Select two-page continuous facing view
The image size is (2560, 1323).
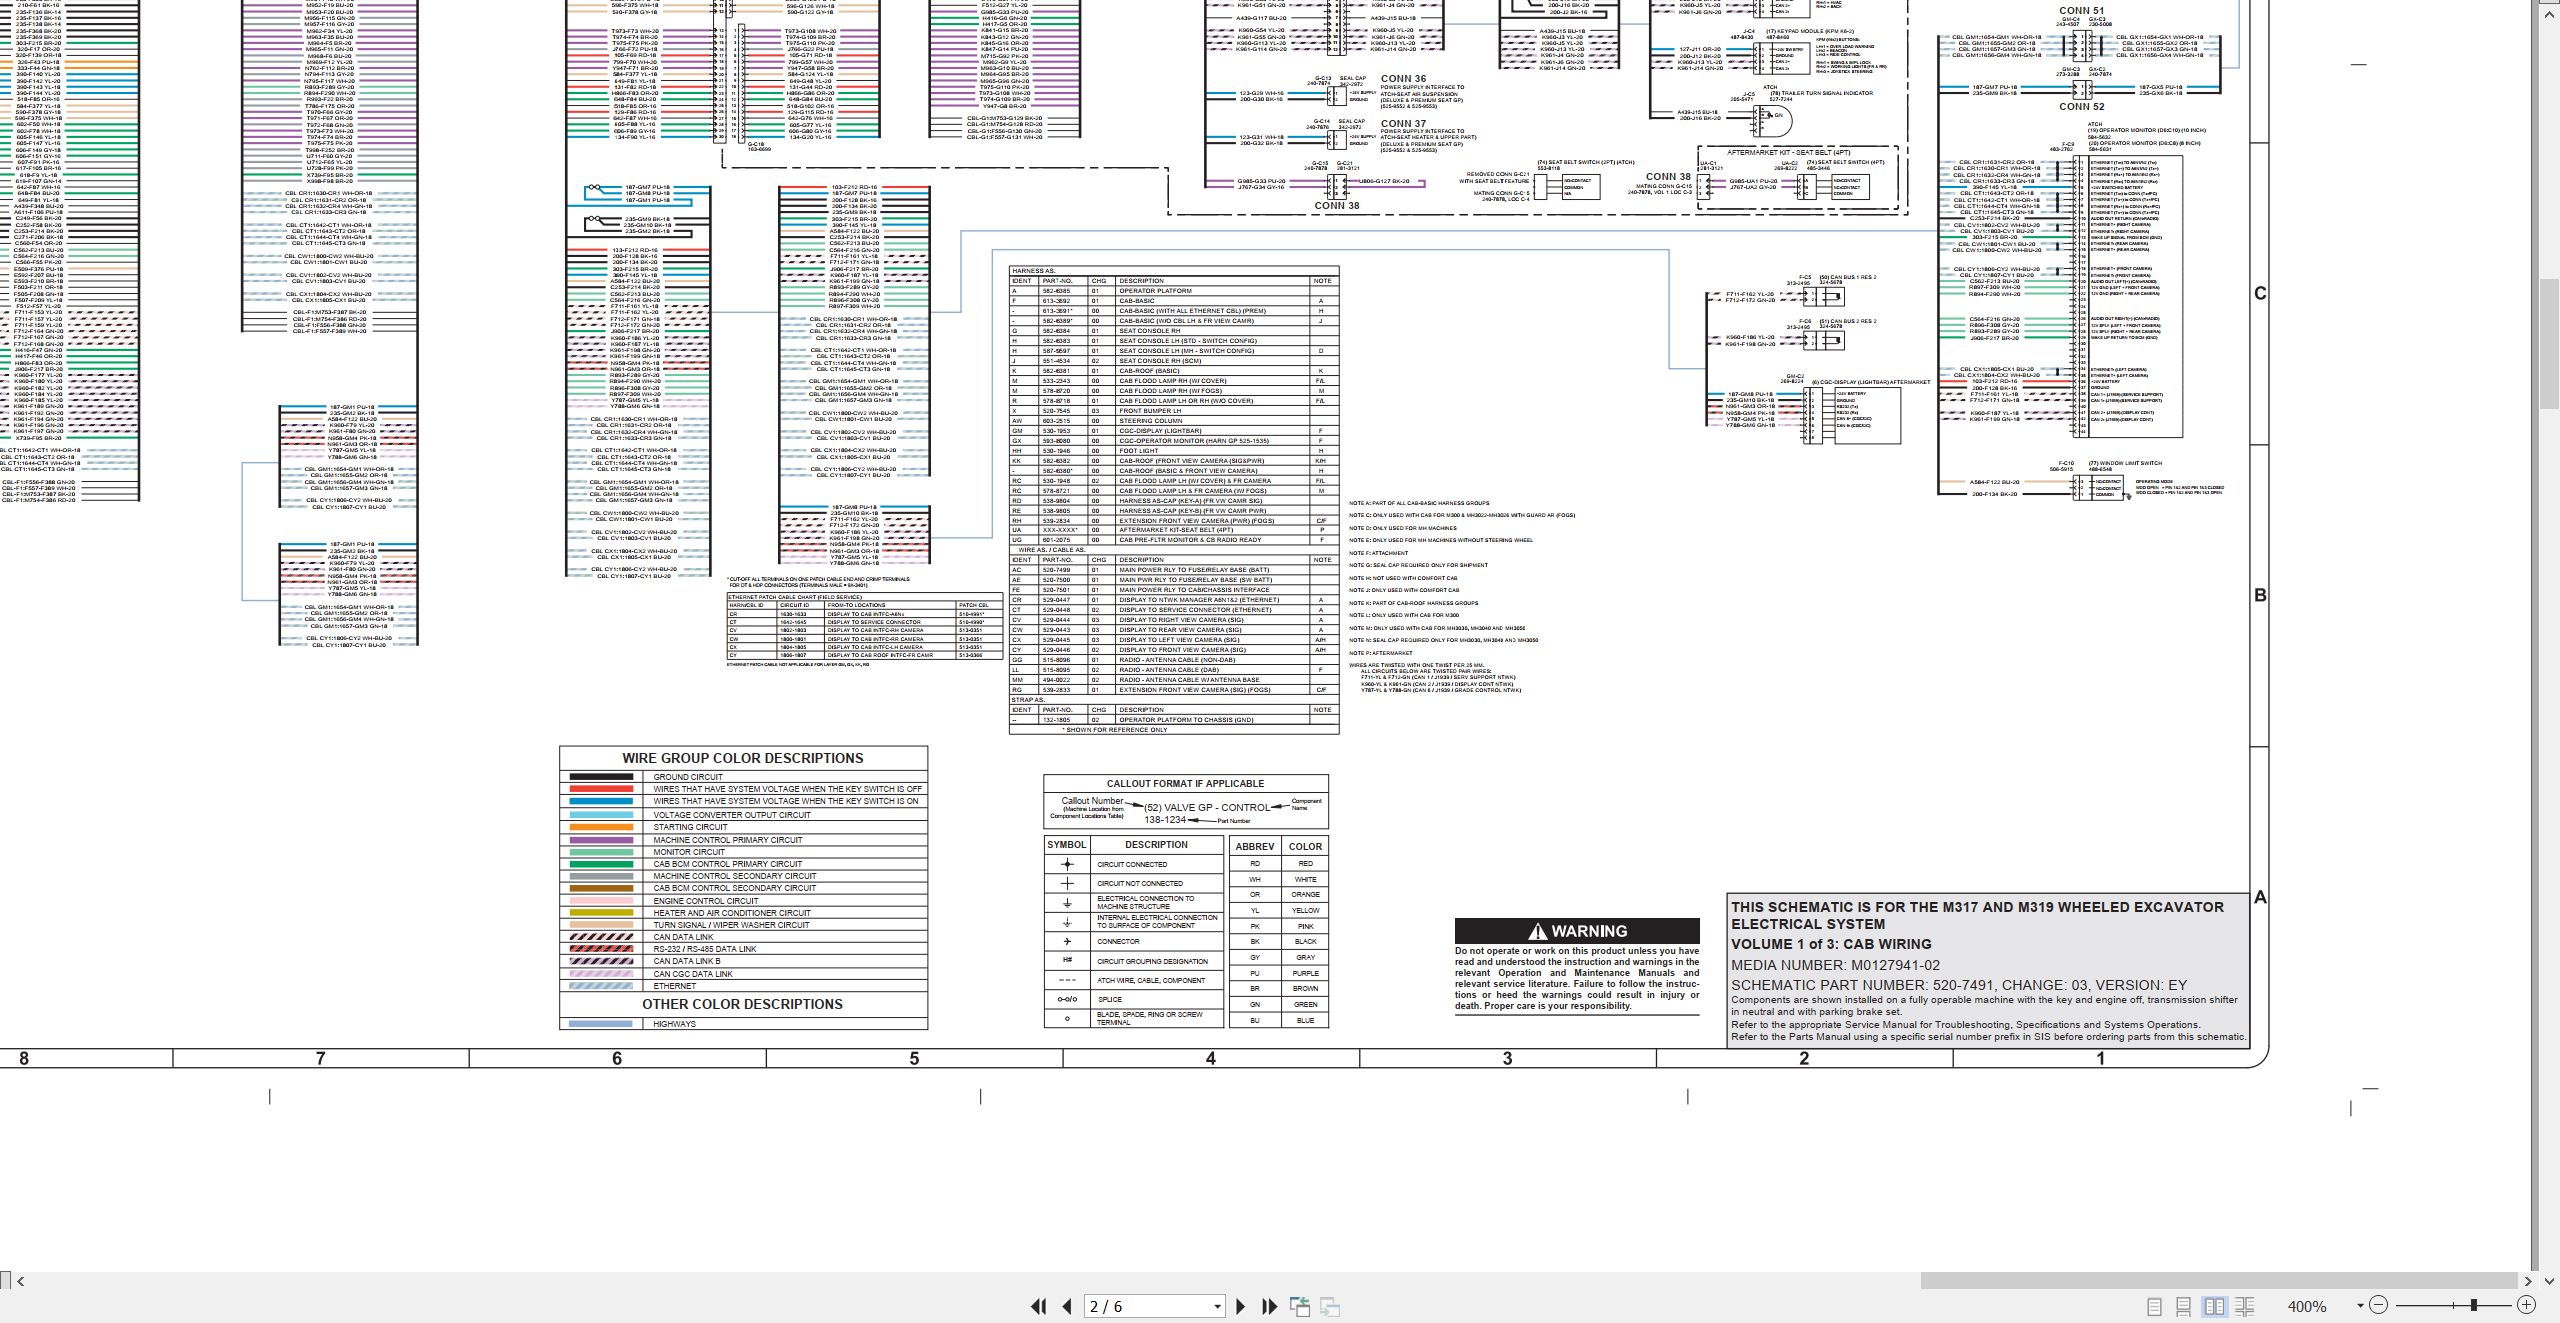2244,1306
